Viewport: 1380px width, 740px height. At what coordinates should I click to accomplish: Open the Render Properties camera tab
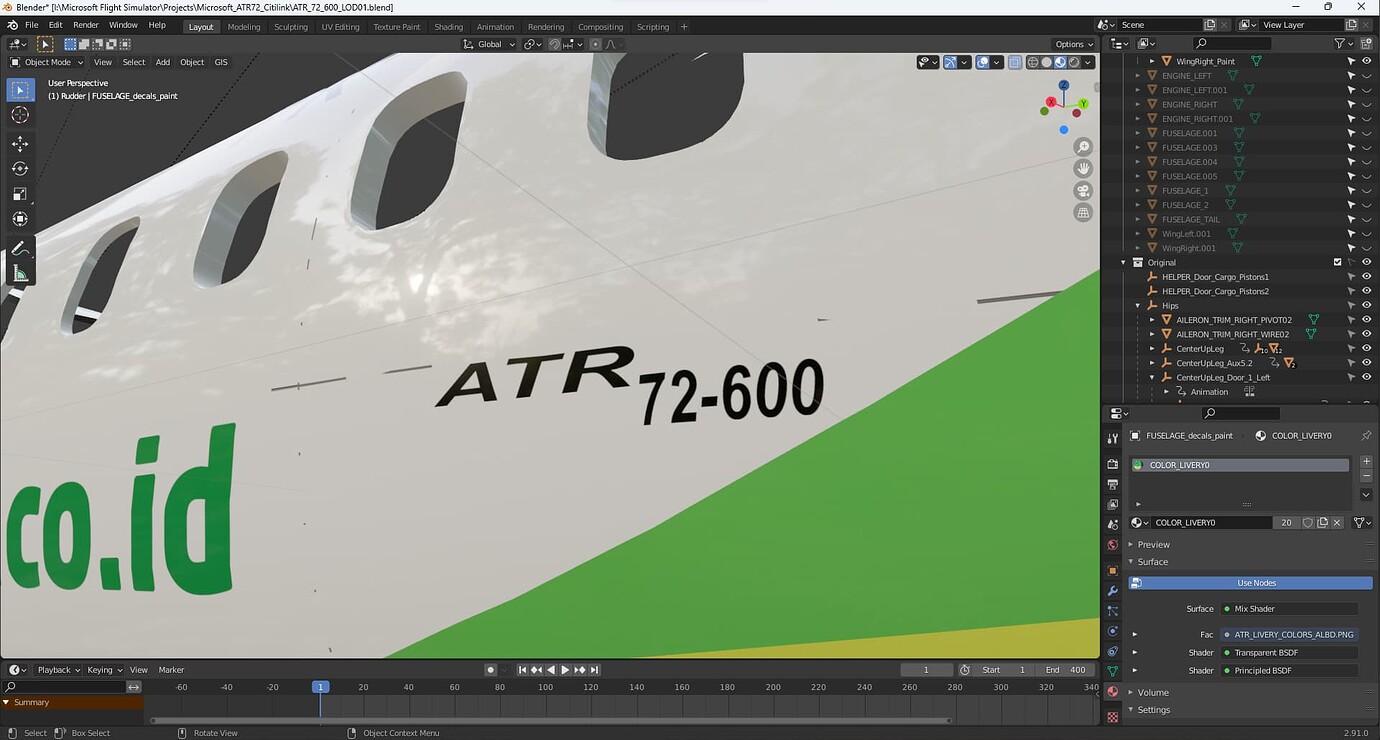pyautogui.click(x=1112, y=461)
